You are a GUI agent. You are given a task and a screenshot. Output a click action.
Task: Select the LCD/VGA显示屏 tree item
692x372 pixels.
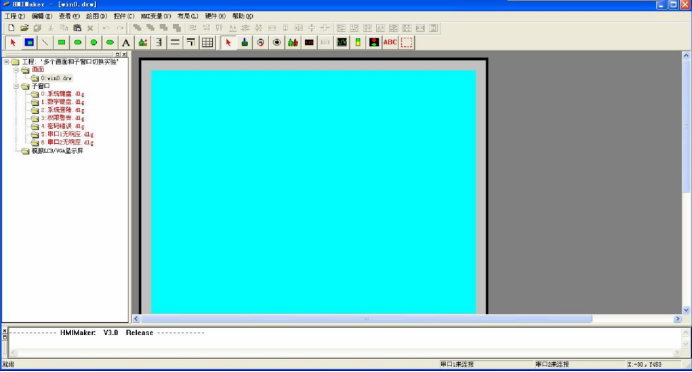(57, 151)
